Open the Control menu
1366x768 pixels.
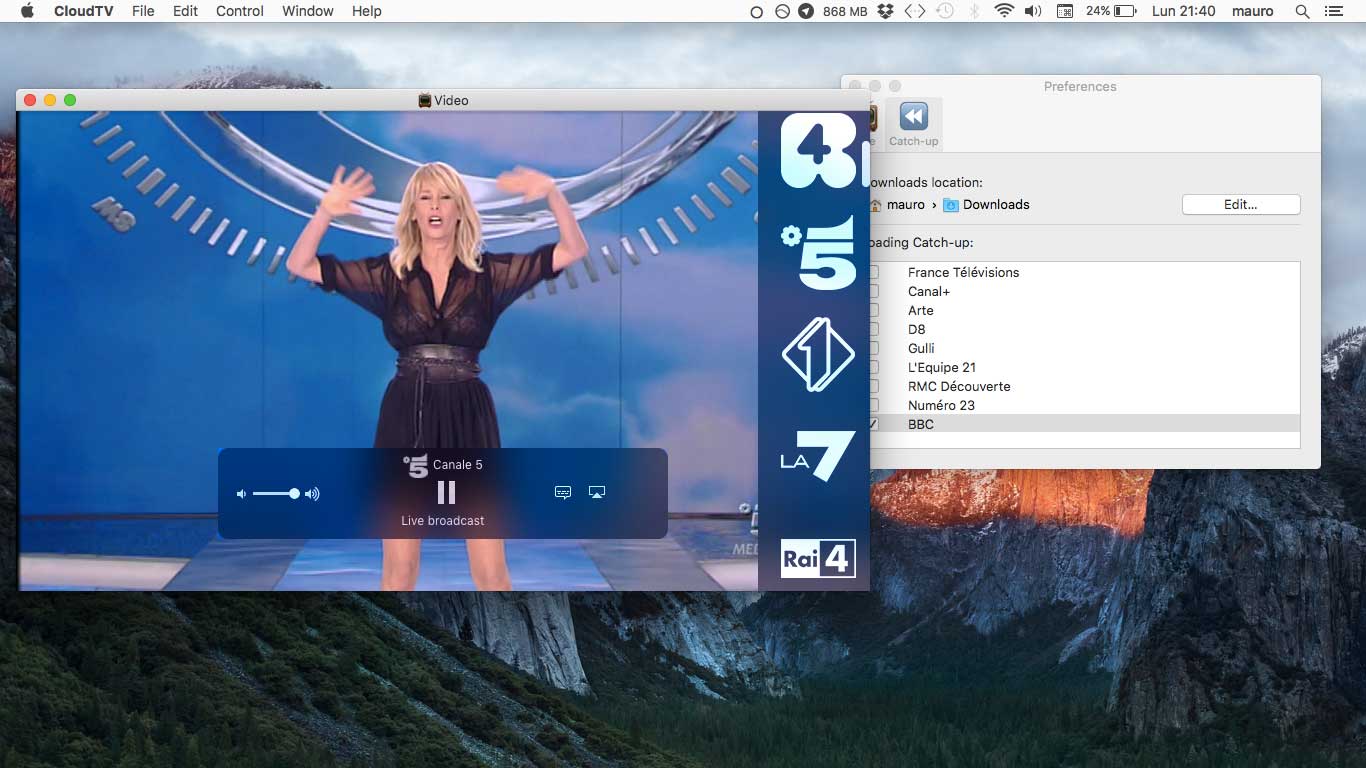pyautogui.click(x=240, y=11)
